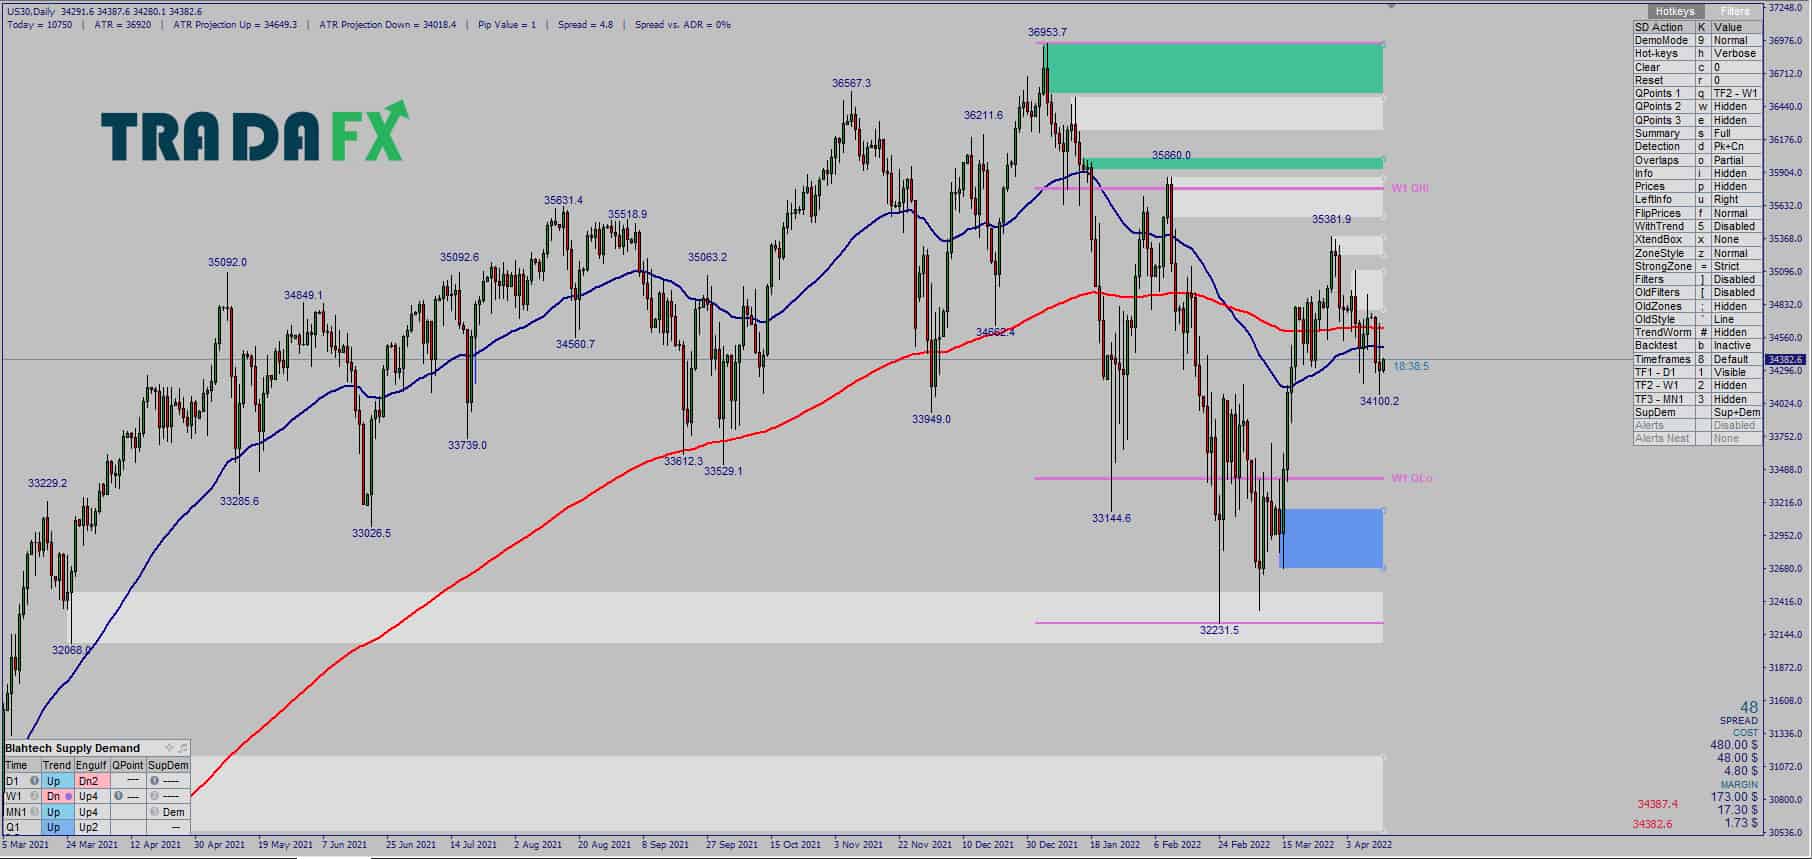Click the chart shift triangle on top edge

tap(1391, 6)
